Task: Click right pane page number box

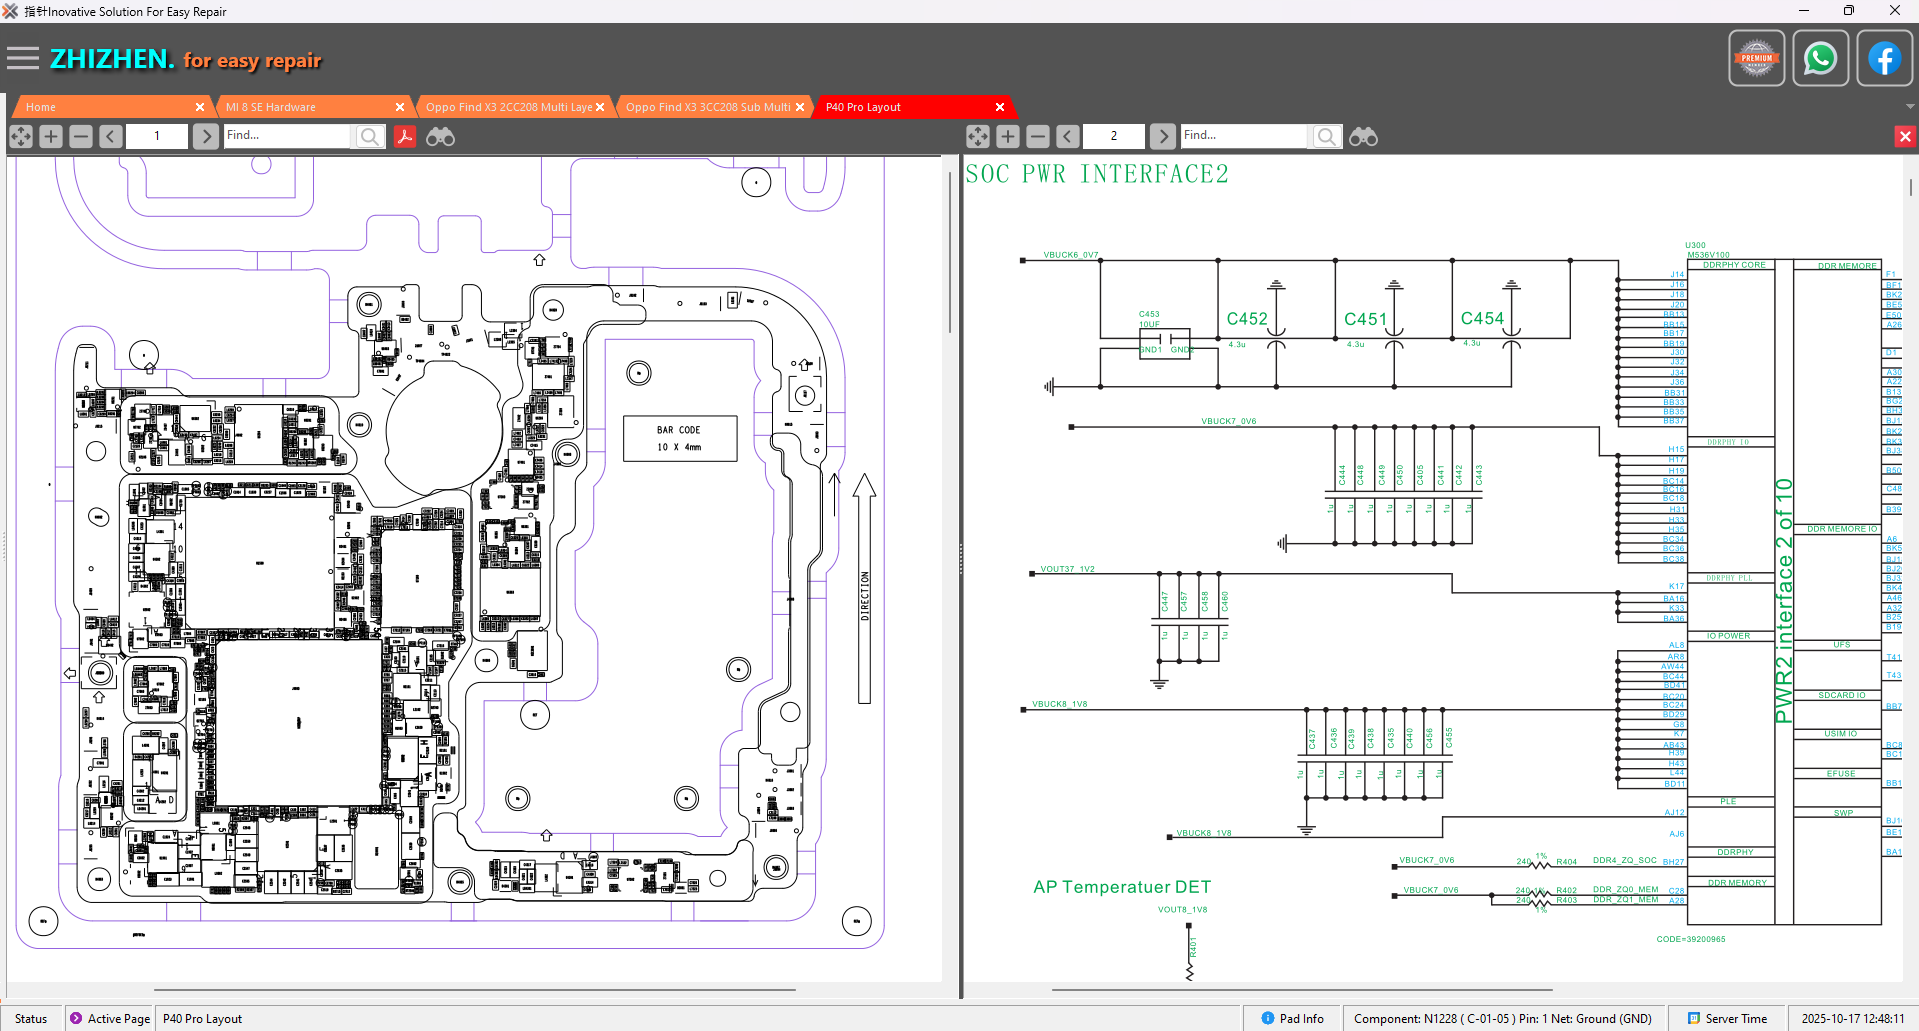Action: click(x=1114, y=136)
